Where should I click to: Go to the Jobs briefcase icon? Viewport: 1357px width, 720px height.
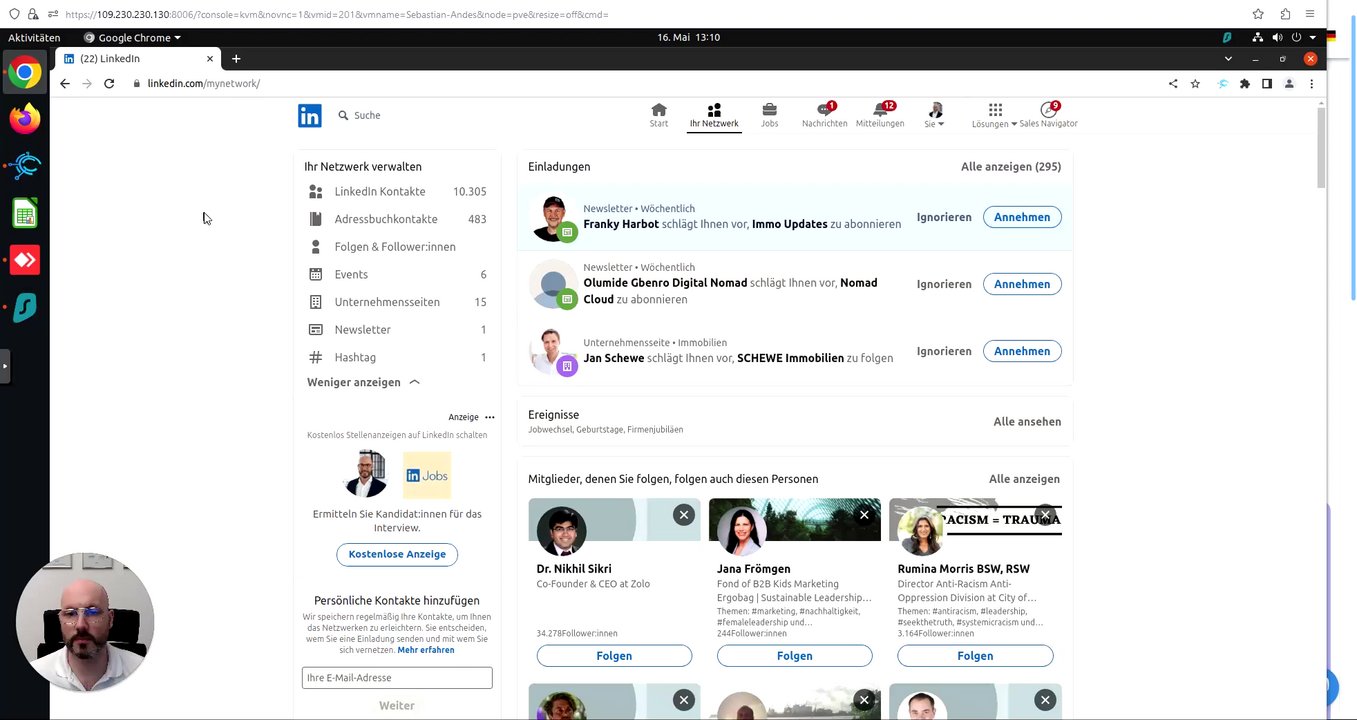click(x=769, y=115)
